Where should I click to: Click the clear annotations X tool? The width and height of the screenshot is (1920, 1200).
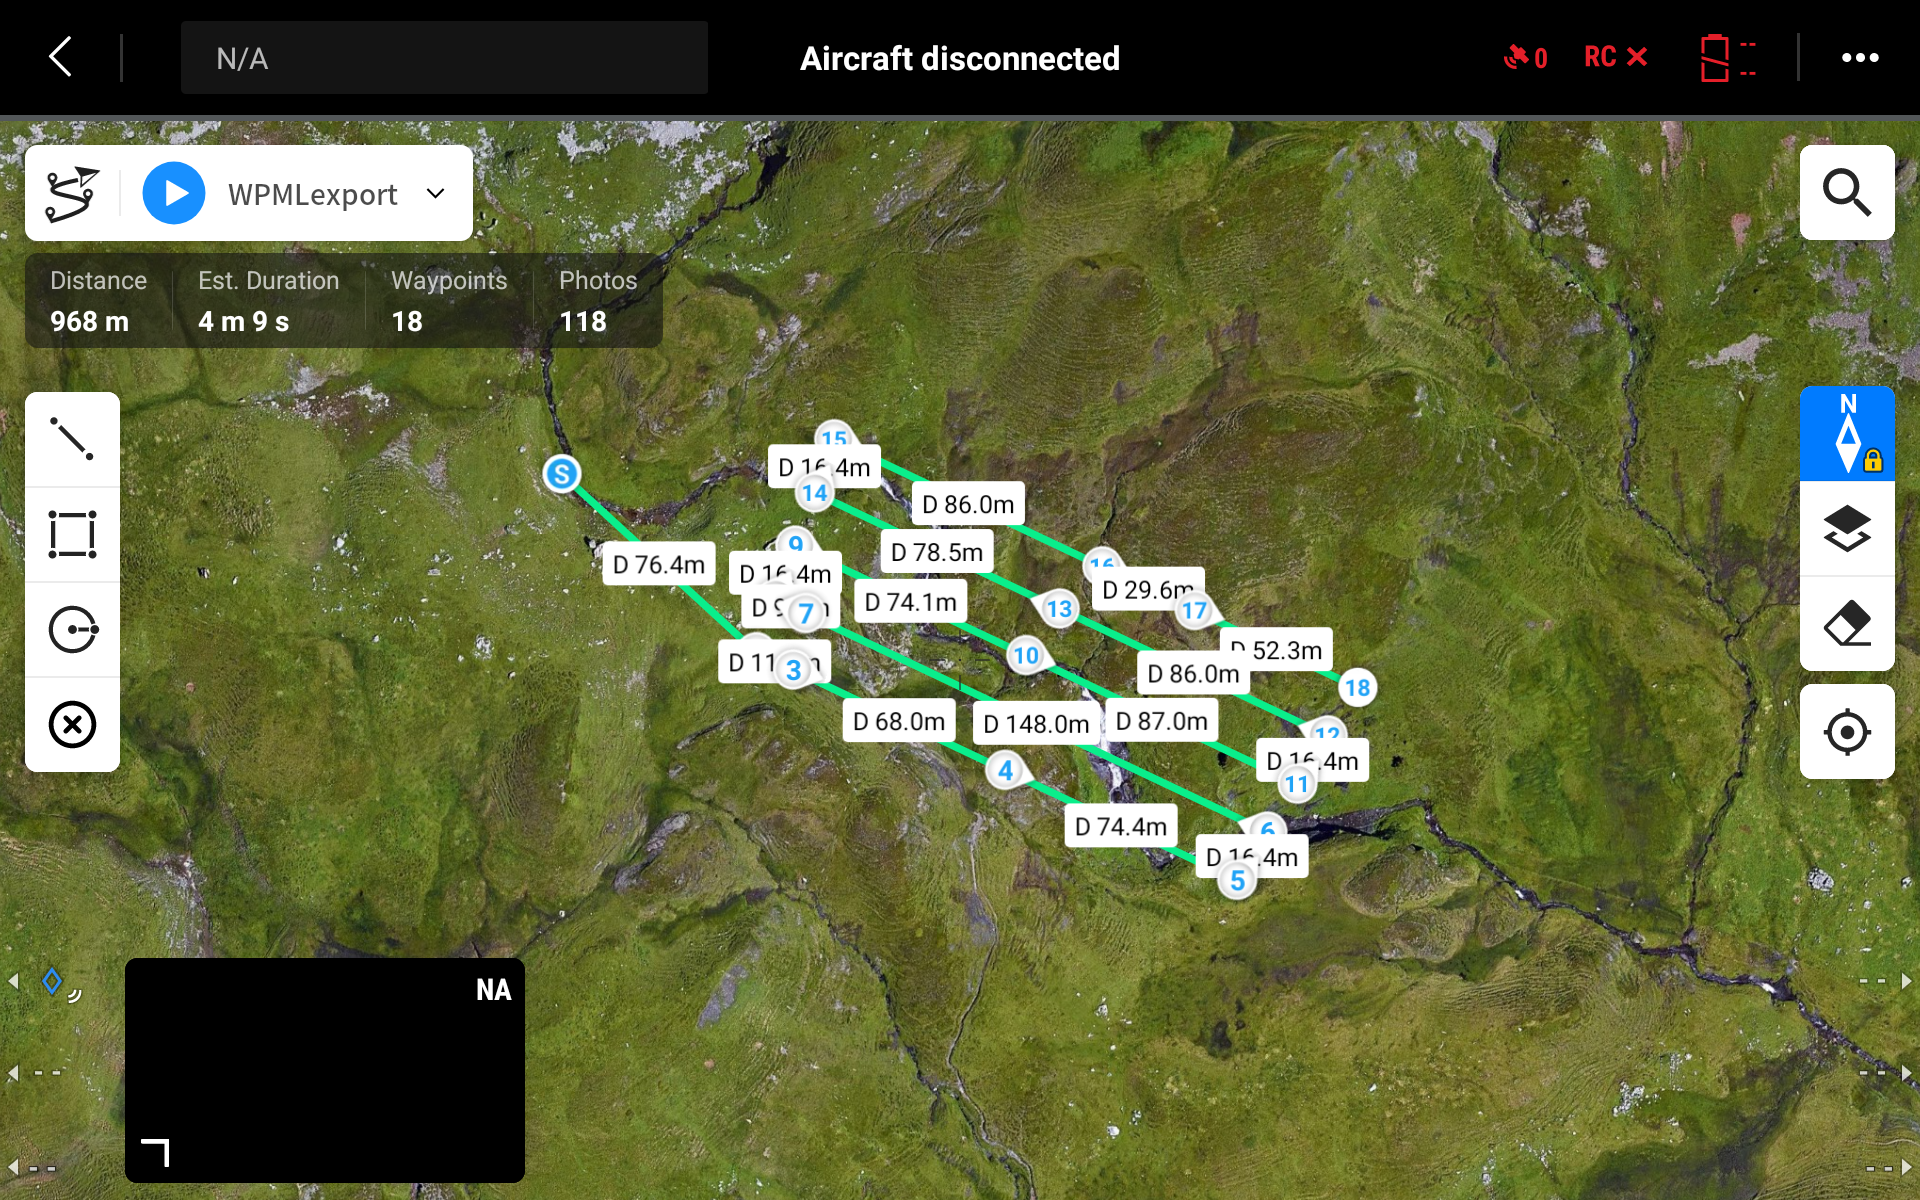72,724
